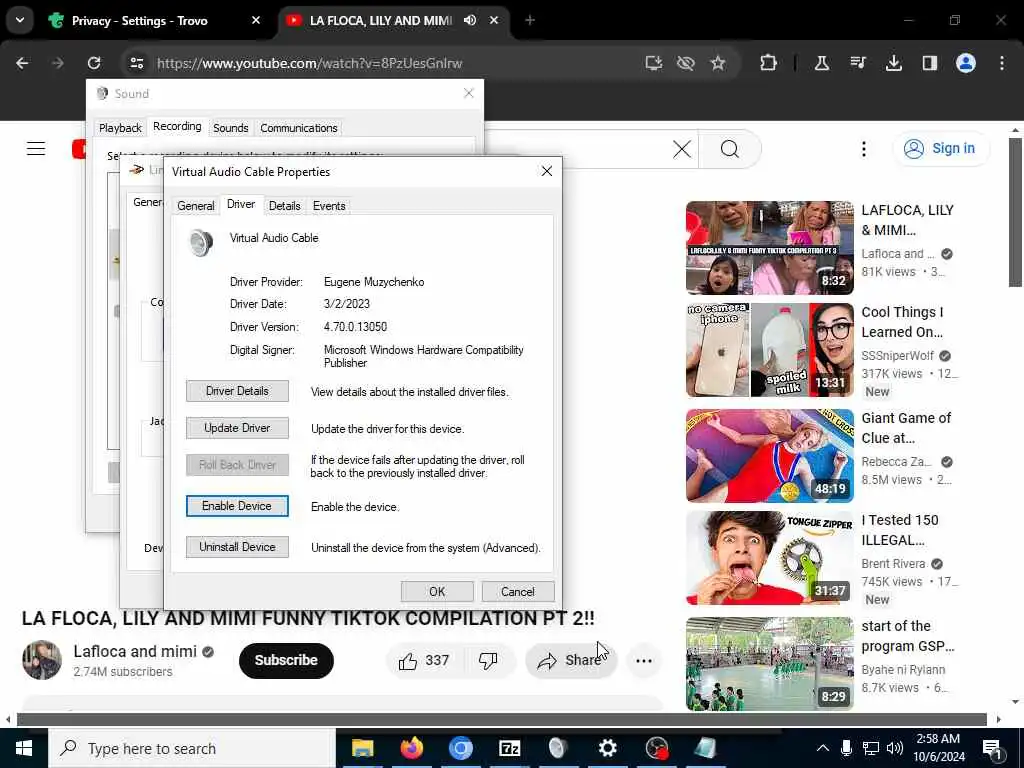1024x768 pixels.
Task: Launch Firefox from taskbar
Action: tap(411, 748)
